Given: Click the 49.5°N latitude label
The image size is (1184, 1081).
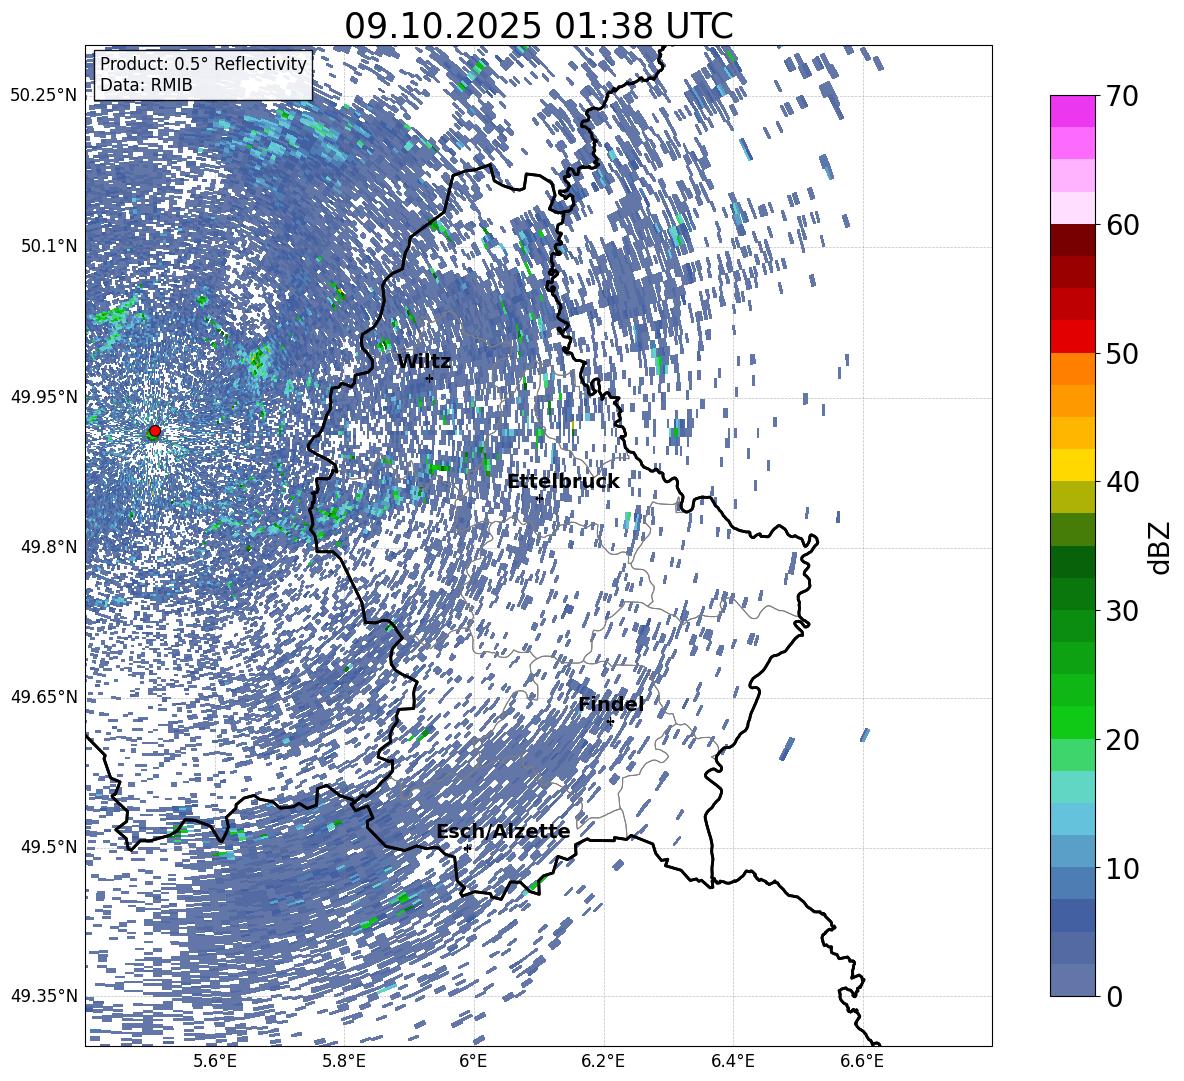Looking at the screenshot, I should [49, 847].
